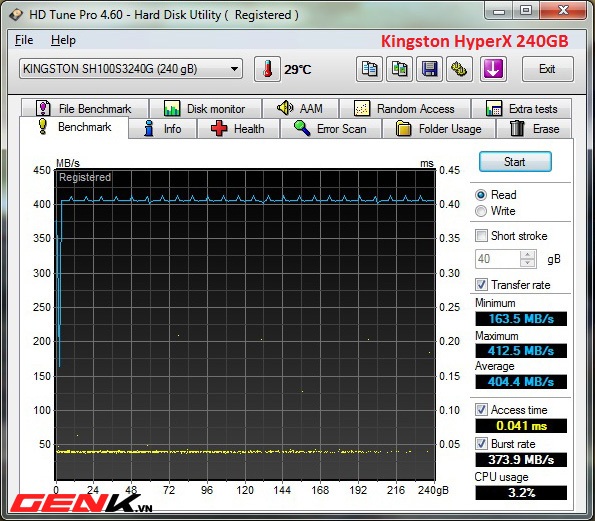Screen dimensions: 595x521
Task: Close the HD Tune Pro window
Action: (x=563, y=11)
